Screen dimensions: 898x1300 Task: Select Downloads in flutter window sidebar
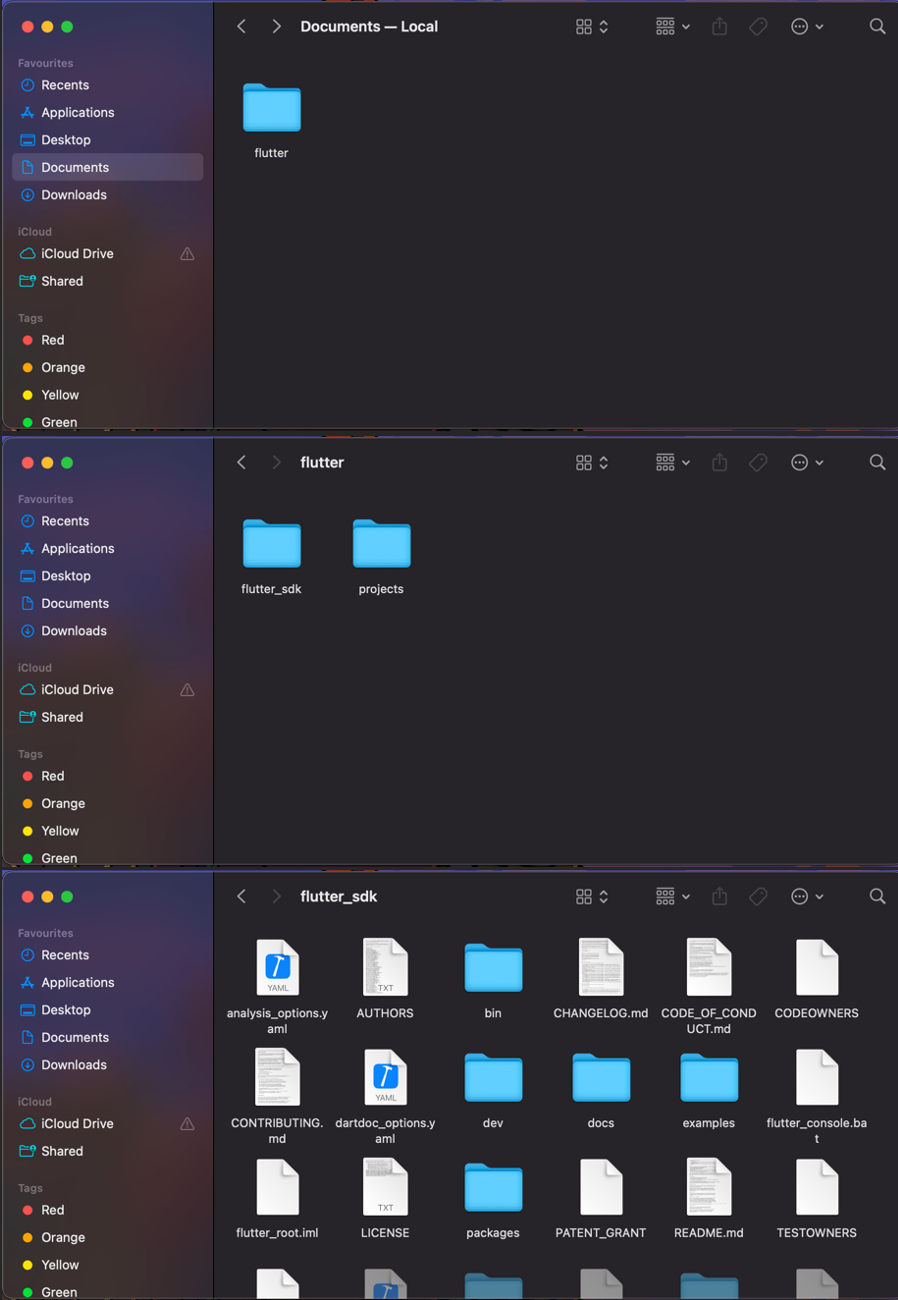107,631
